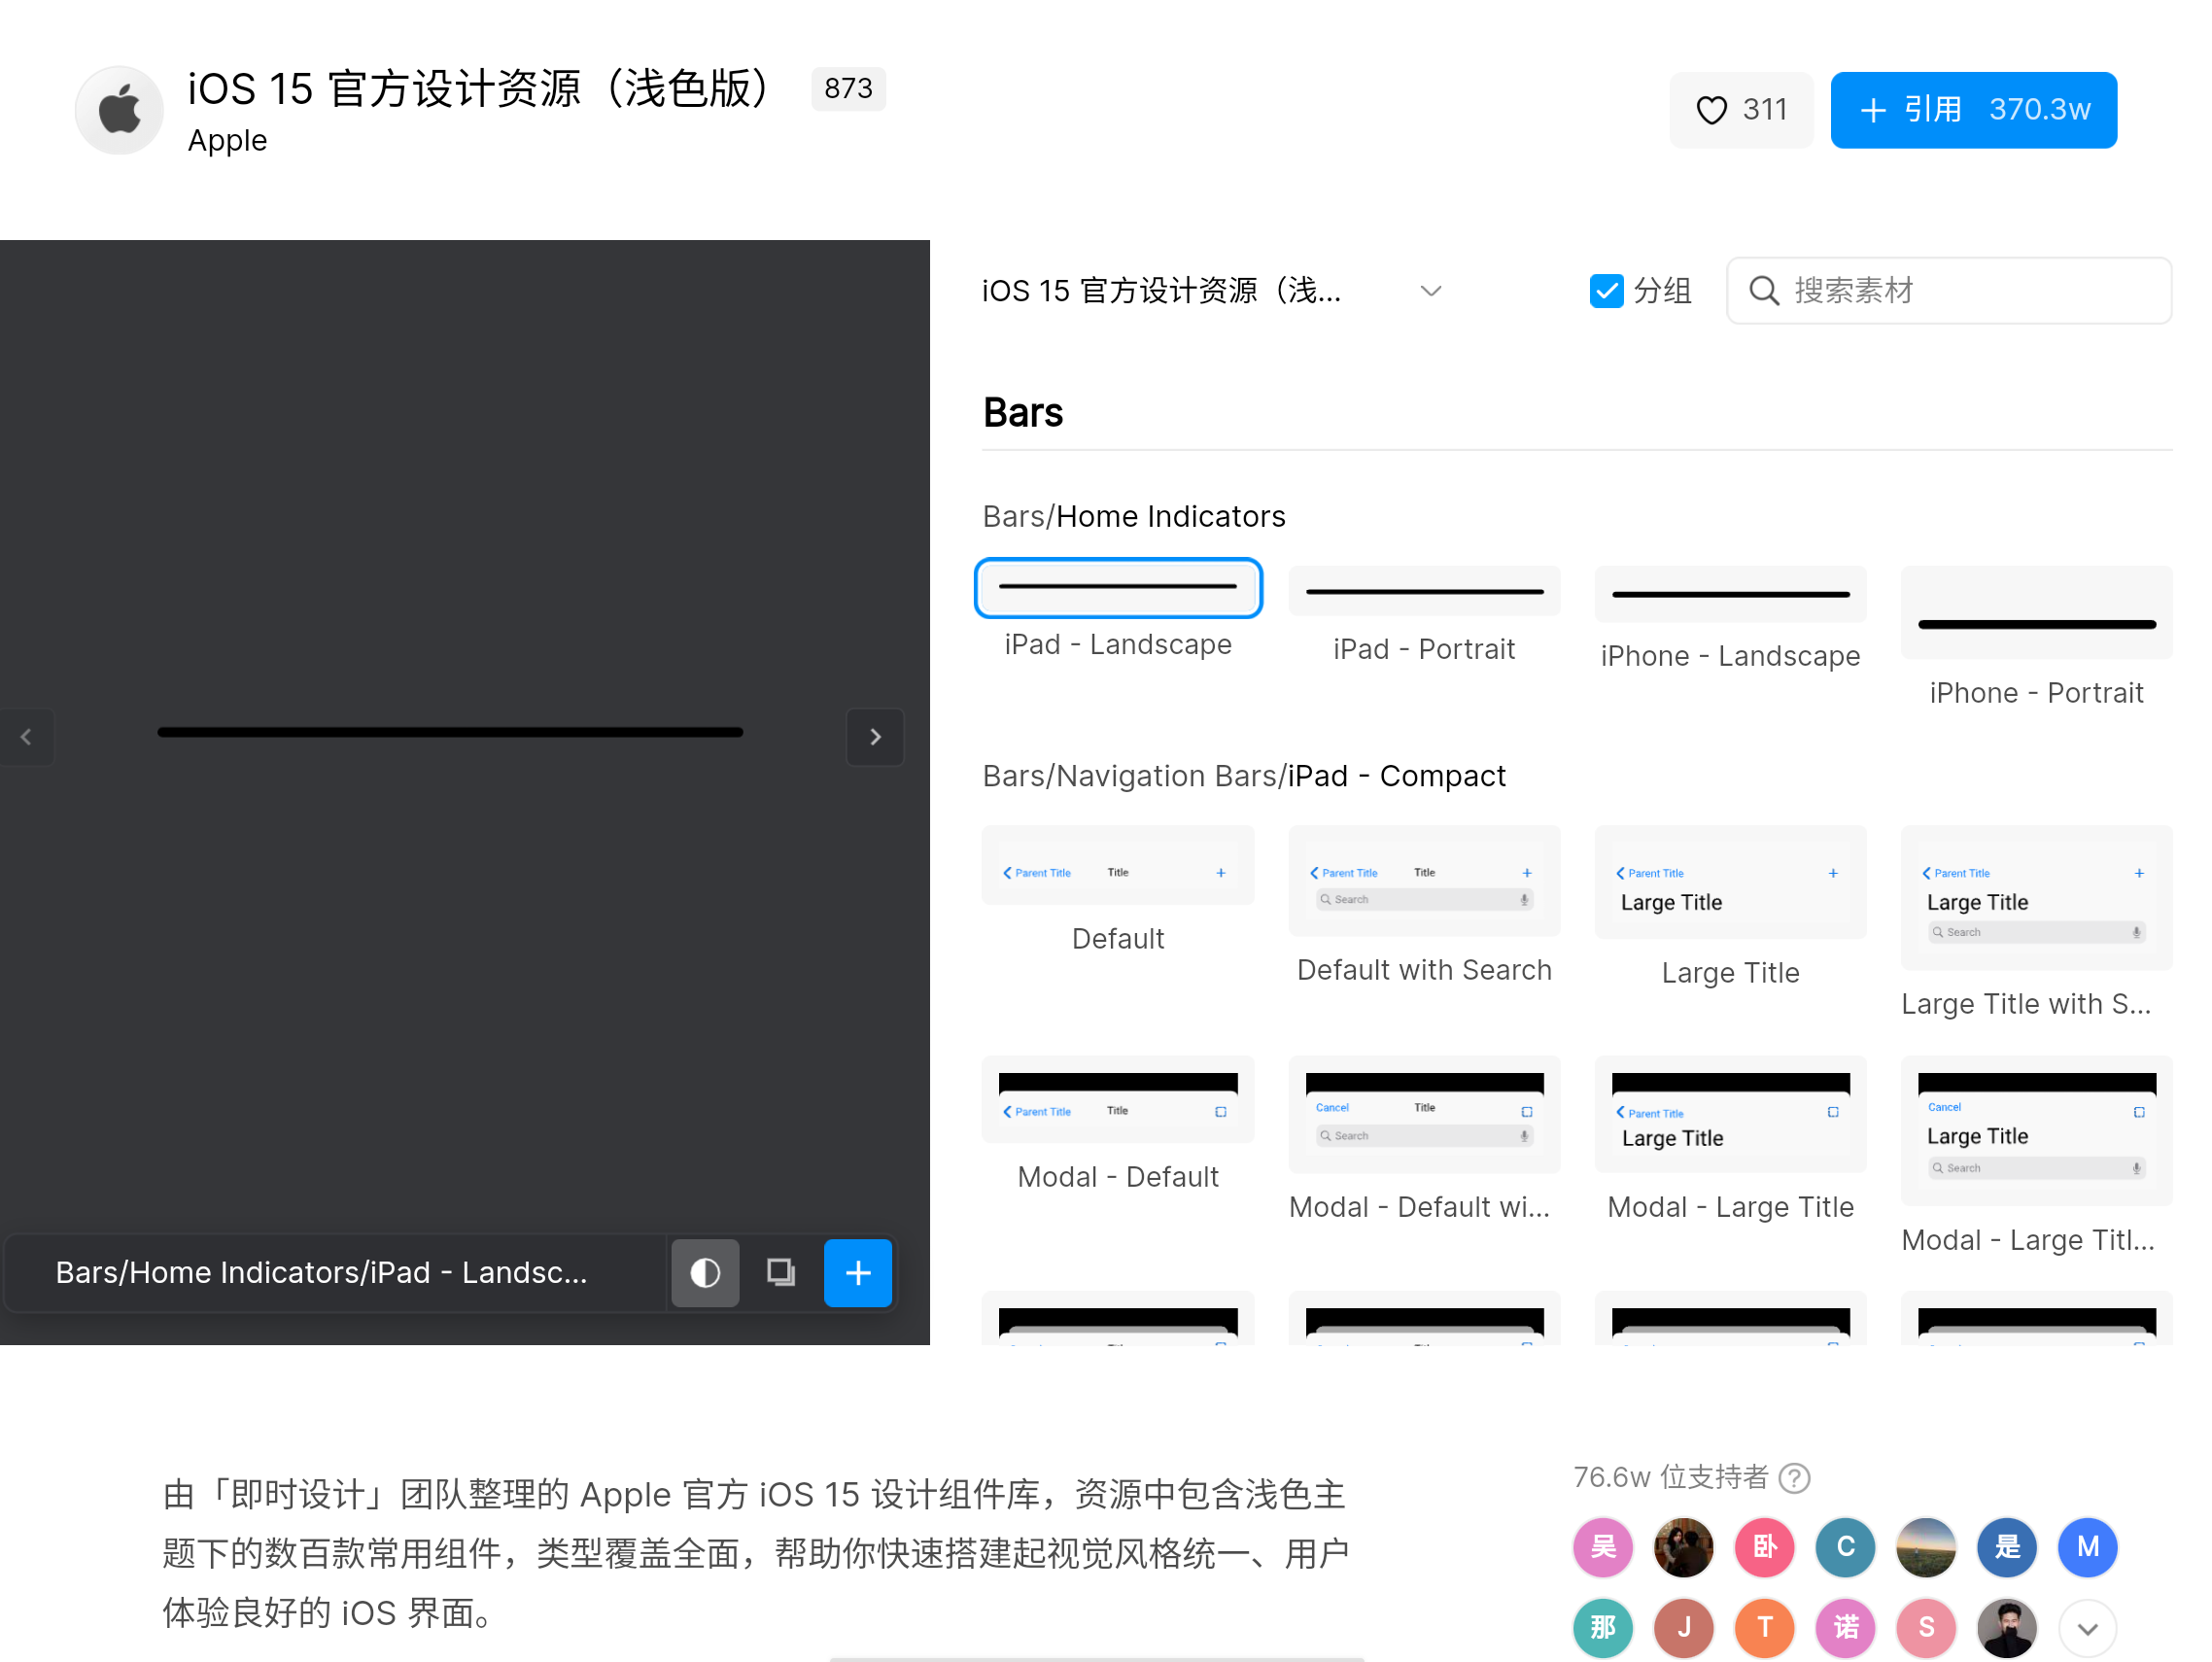The height and width of the screenshot is (1662, 2212).
Task: Click the dark blue 是 supporter avatar
Action: coord(2007,1547)
